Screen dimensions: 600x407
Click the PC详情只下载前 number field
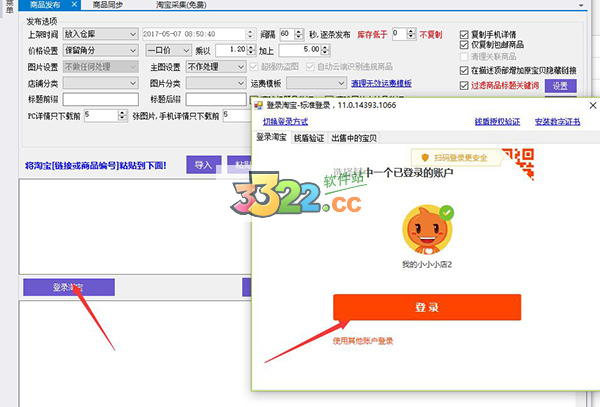[101, 116]
